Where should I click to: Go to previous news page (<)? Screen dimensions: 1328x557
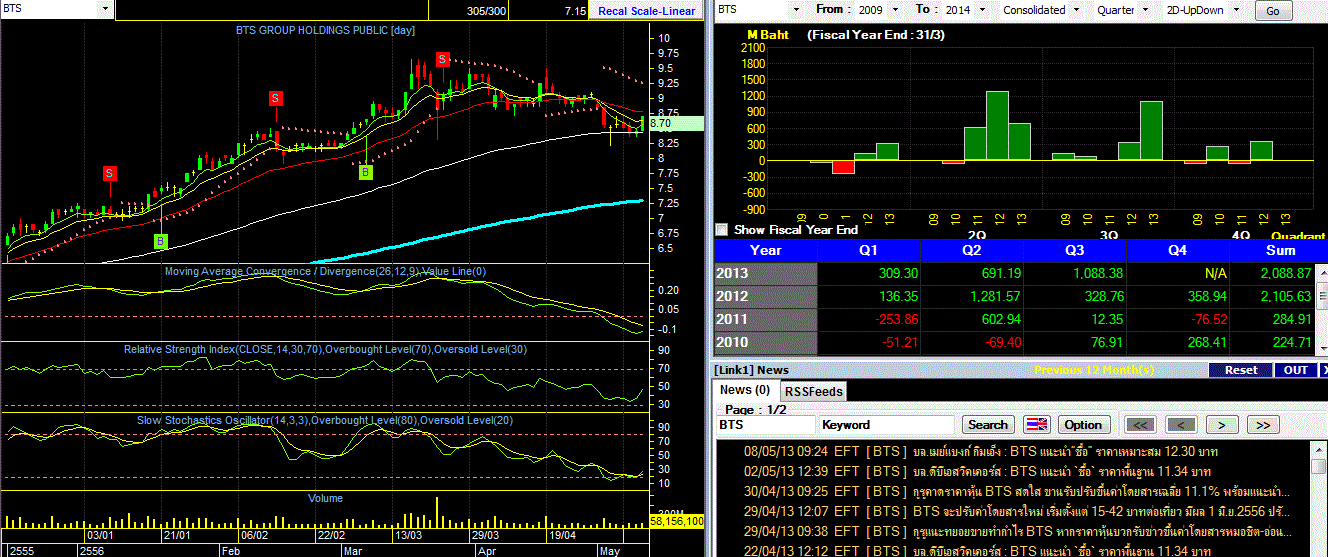[1181, 424]
